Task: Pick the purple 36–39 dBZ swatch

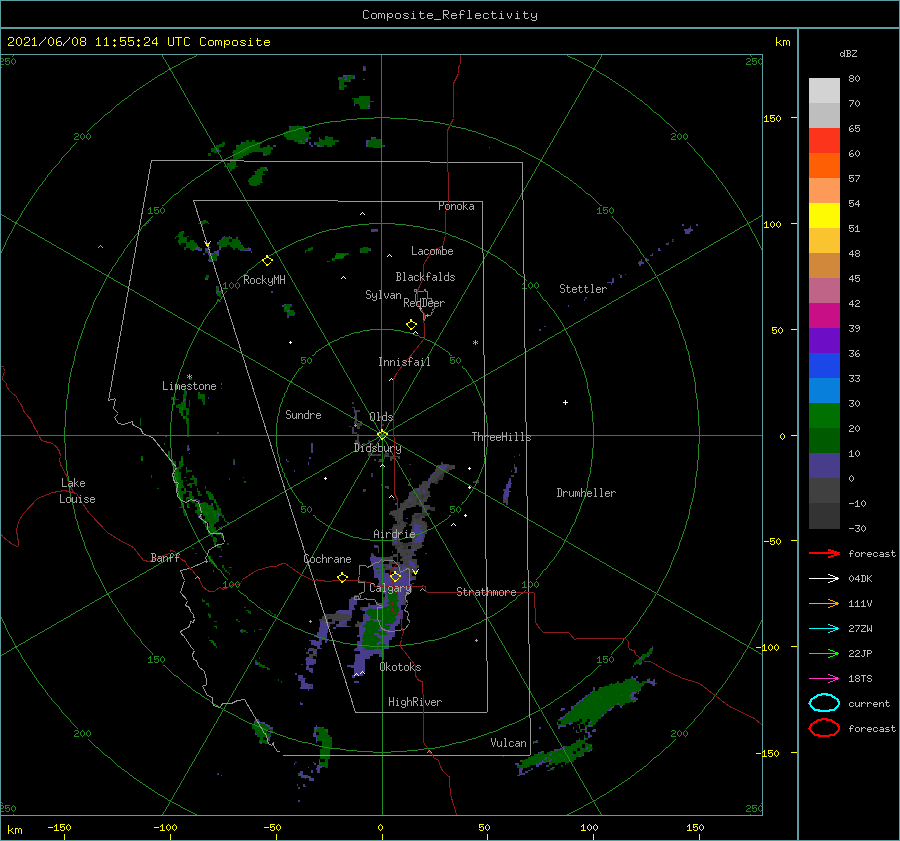Action: pos(824,341)
